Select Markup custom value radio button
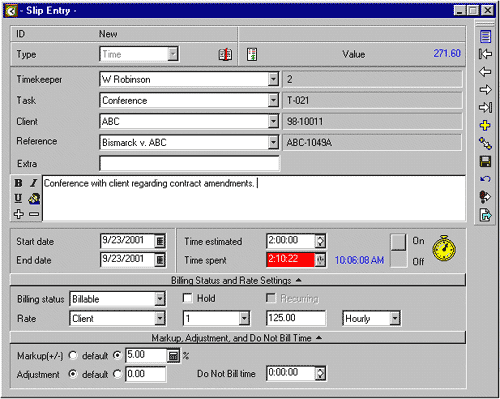This screenshot has height=399, width=500. pyautogui.click(x=117, y=355)
